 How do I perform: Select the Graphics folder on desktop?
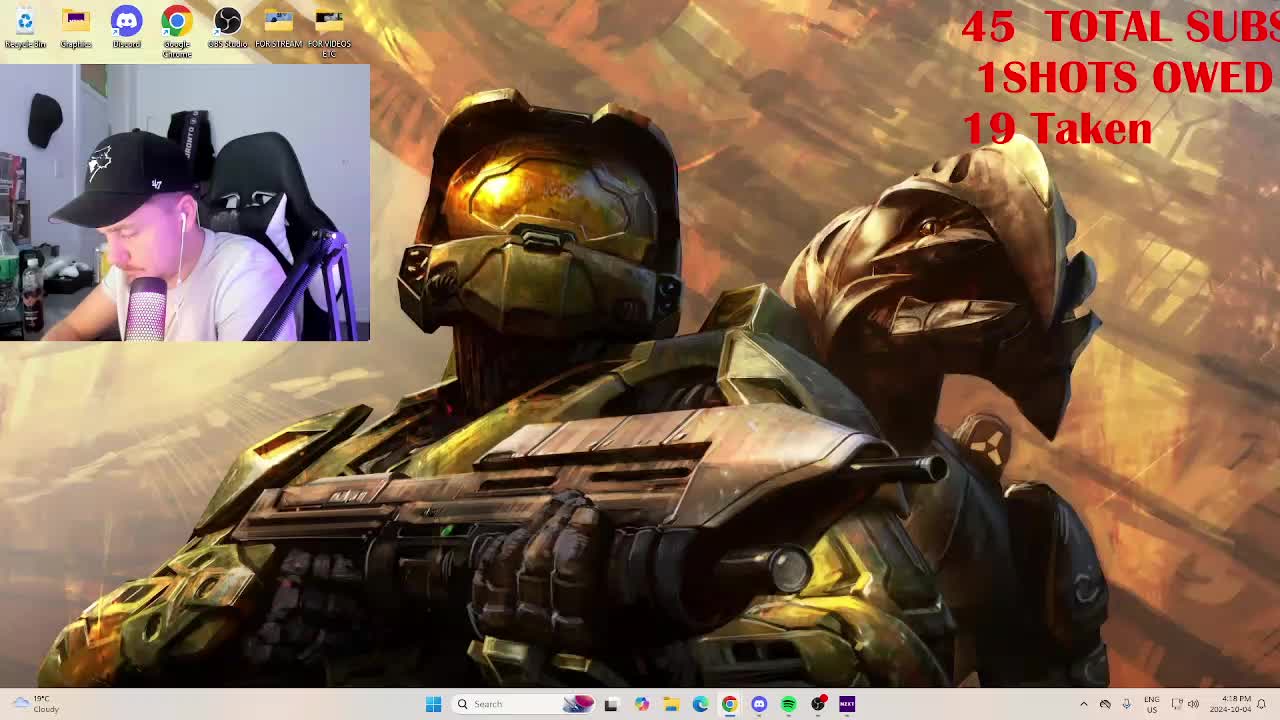click(76, 29)
